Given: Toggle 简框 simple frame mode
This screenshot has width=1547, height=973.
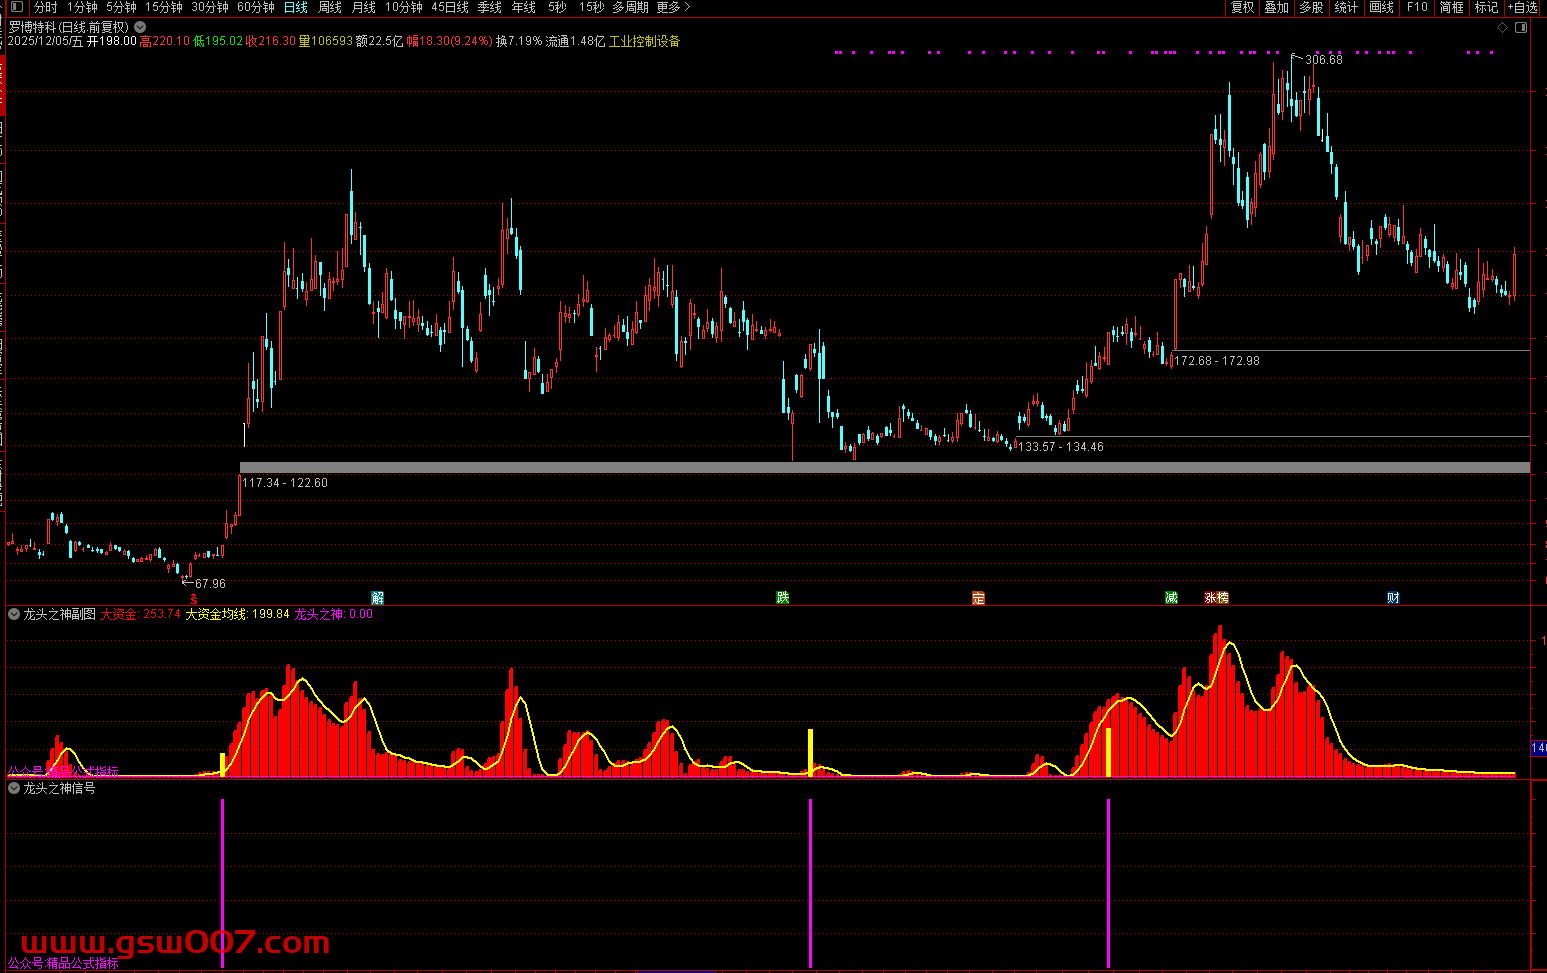Looking at the screenshot, I should pyautogui.click(x=1451, y=7).
